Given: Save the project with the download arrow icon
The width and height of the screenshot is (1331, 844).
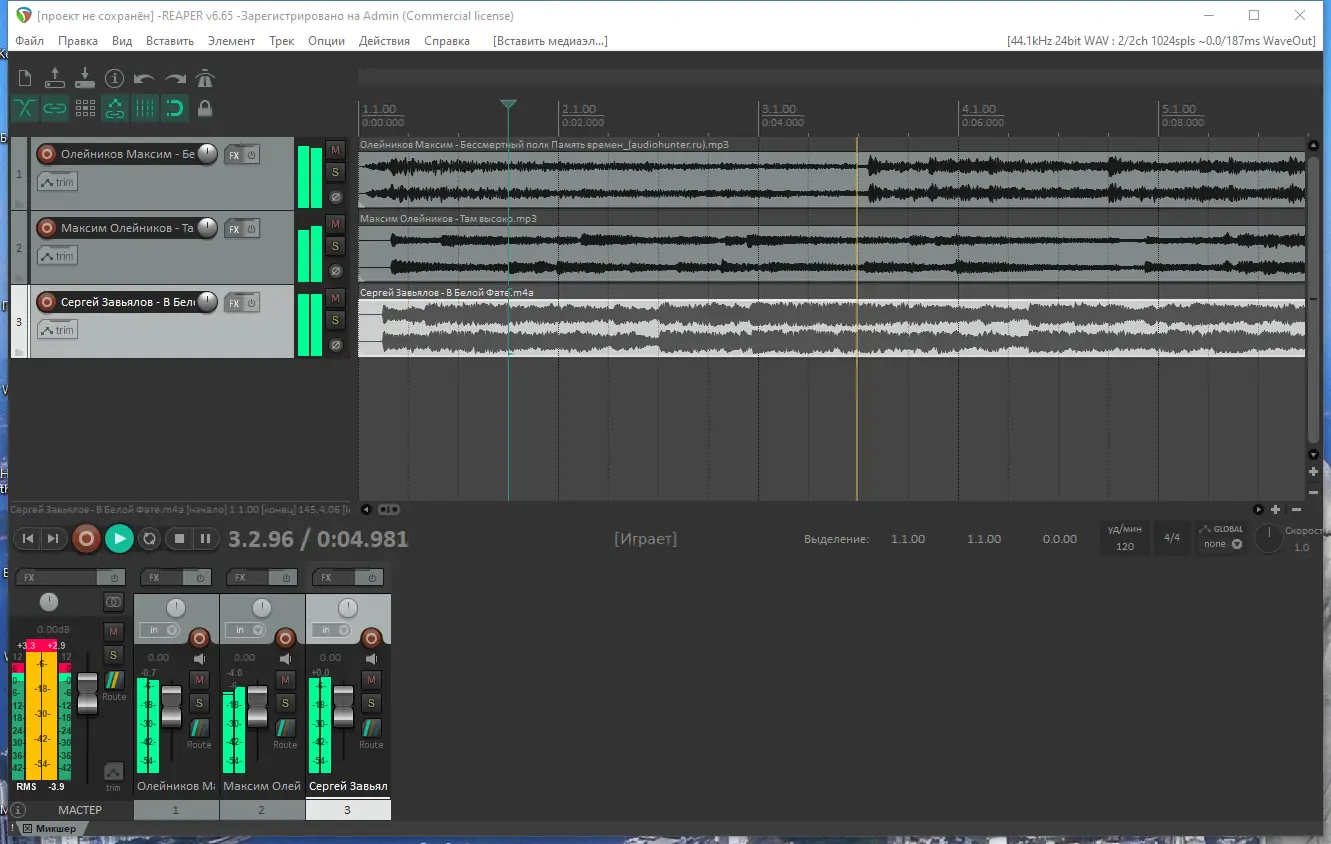Looking at the screenshot, I should coord(85,78).
